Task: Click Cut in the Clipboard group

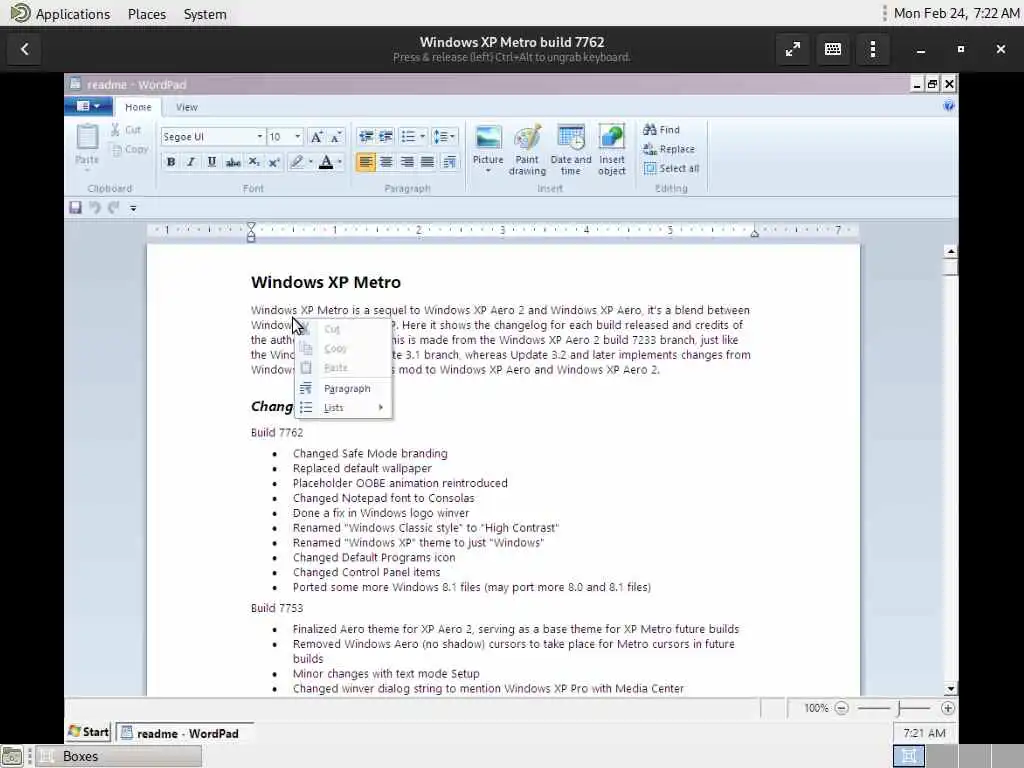Action: pyautogui.click(x=126, y=129)
